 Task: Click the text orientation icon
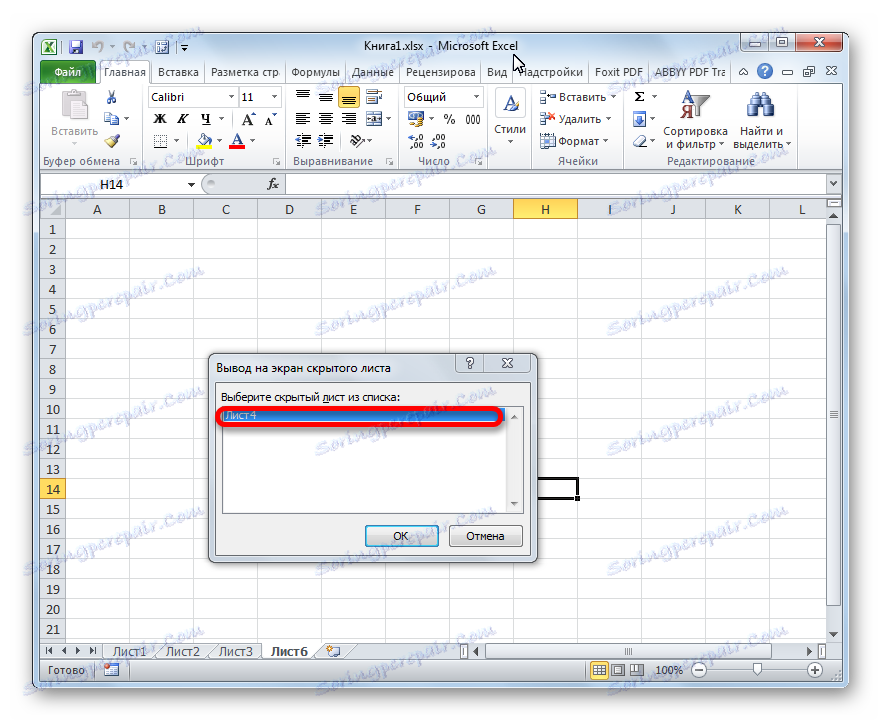[357, 141]
